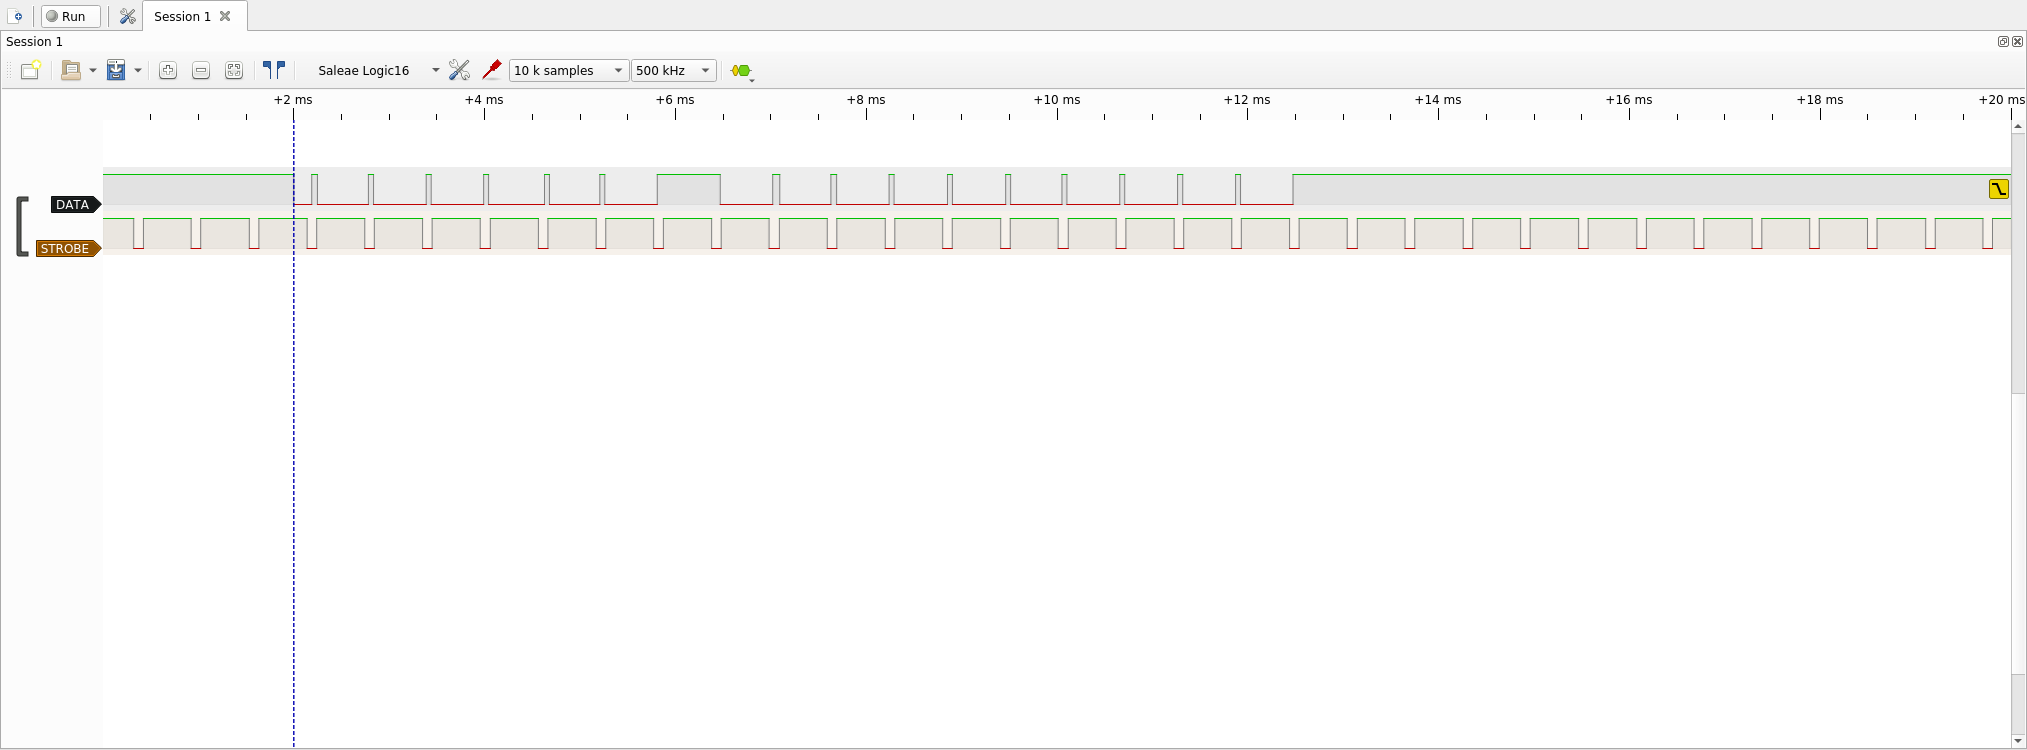Open the device configuration wrench icon
This screenshot has height=750, width=2027.
point(459,70)
